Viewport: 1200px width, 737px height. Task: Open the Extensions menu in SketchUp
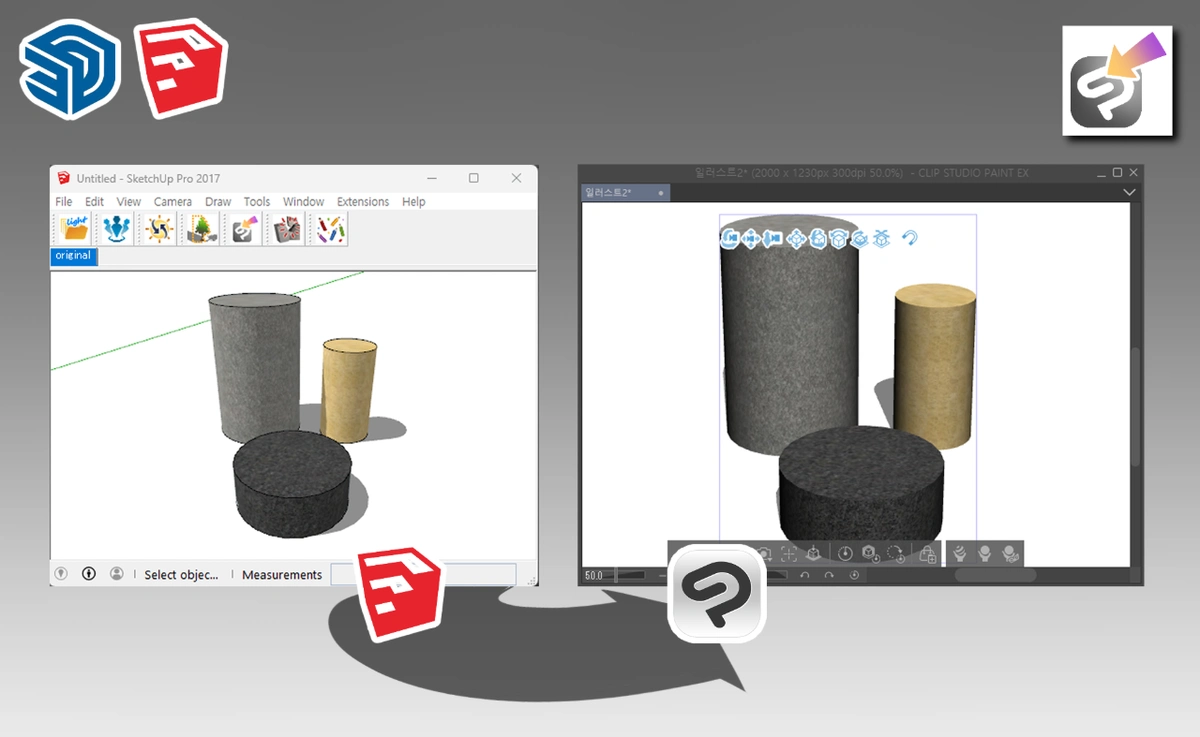362,201
